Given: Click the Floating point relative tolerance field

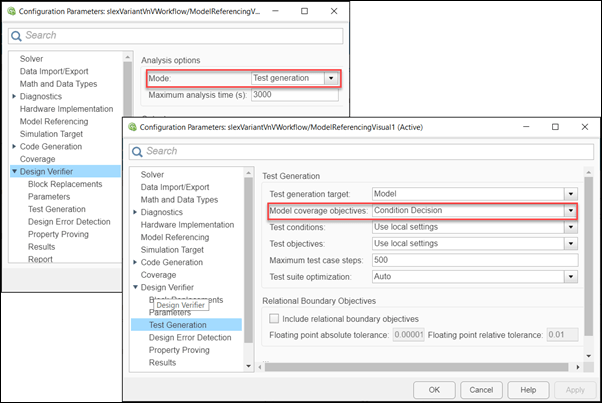Looking at the screenshot, I should coord(562,335).
